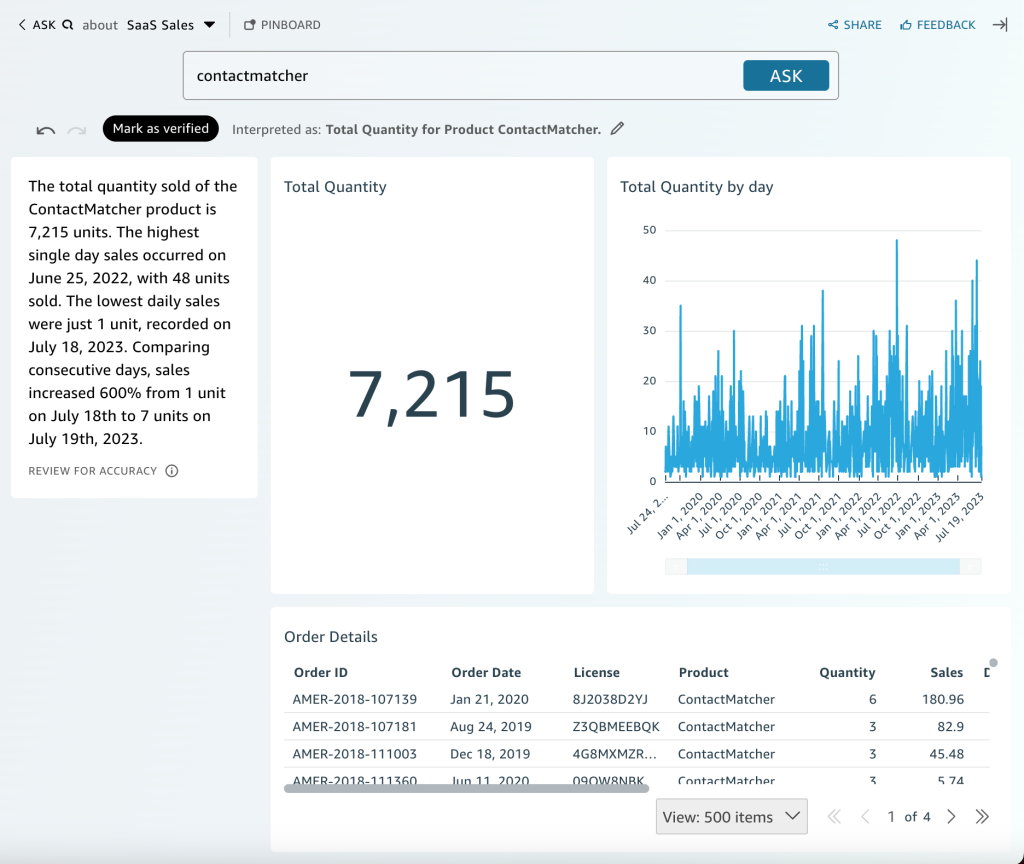Open the View: 500 items dropdown

[x=731, y=817]
